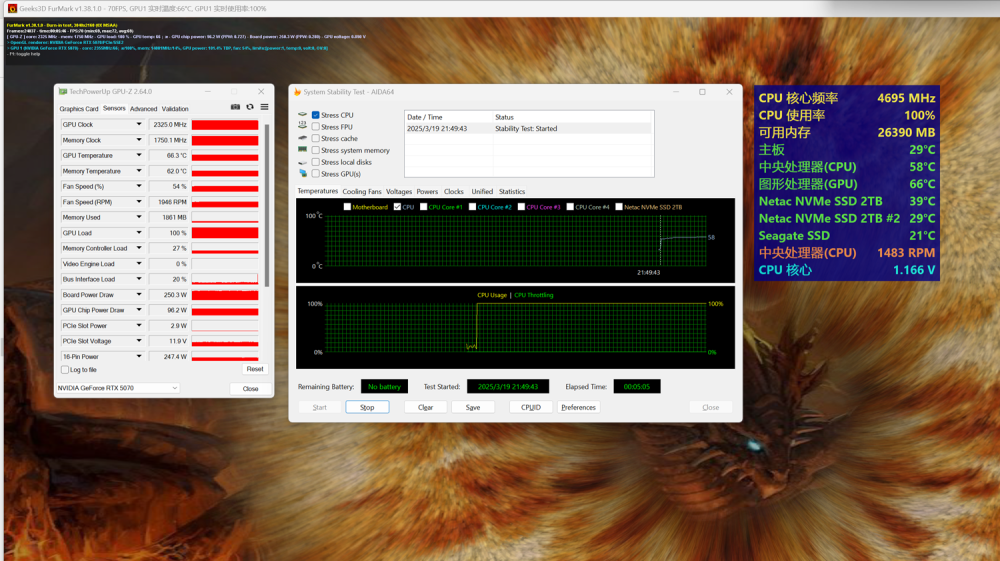Click the monitor icon beside Stress GPU(s)
This screenshot has height=561, width=1000.
click(302, 174)
